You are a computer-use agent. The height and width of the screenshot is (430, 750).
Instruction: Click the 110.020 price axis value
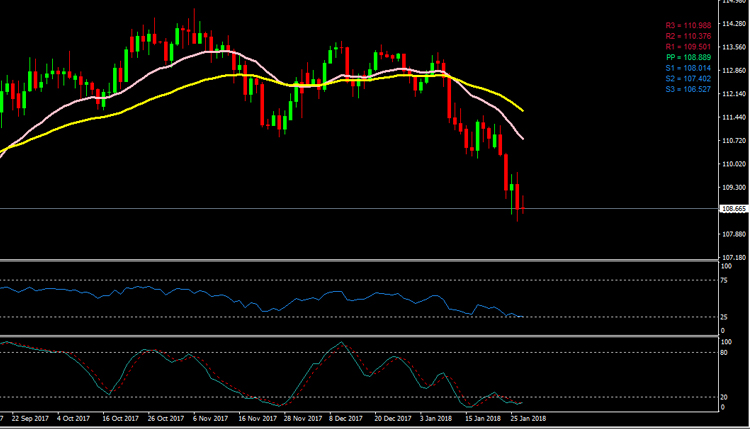734,164
